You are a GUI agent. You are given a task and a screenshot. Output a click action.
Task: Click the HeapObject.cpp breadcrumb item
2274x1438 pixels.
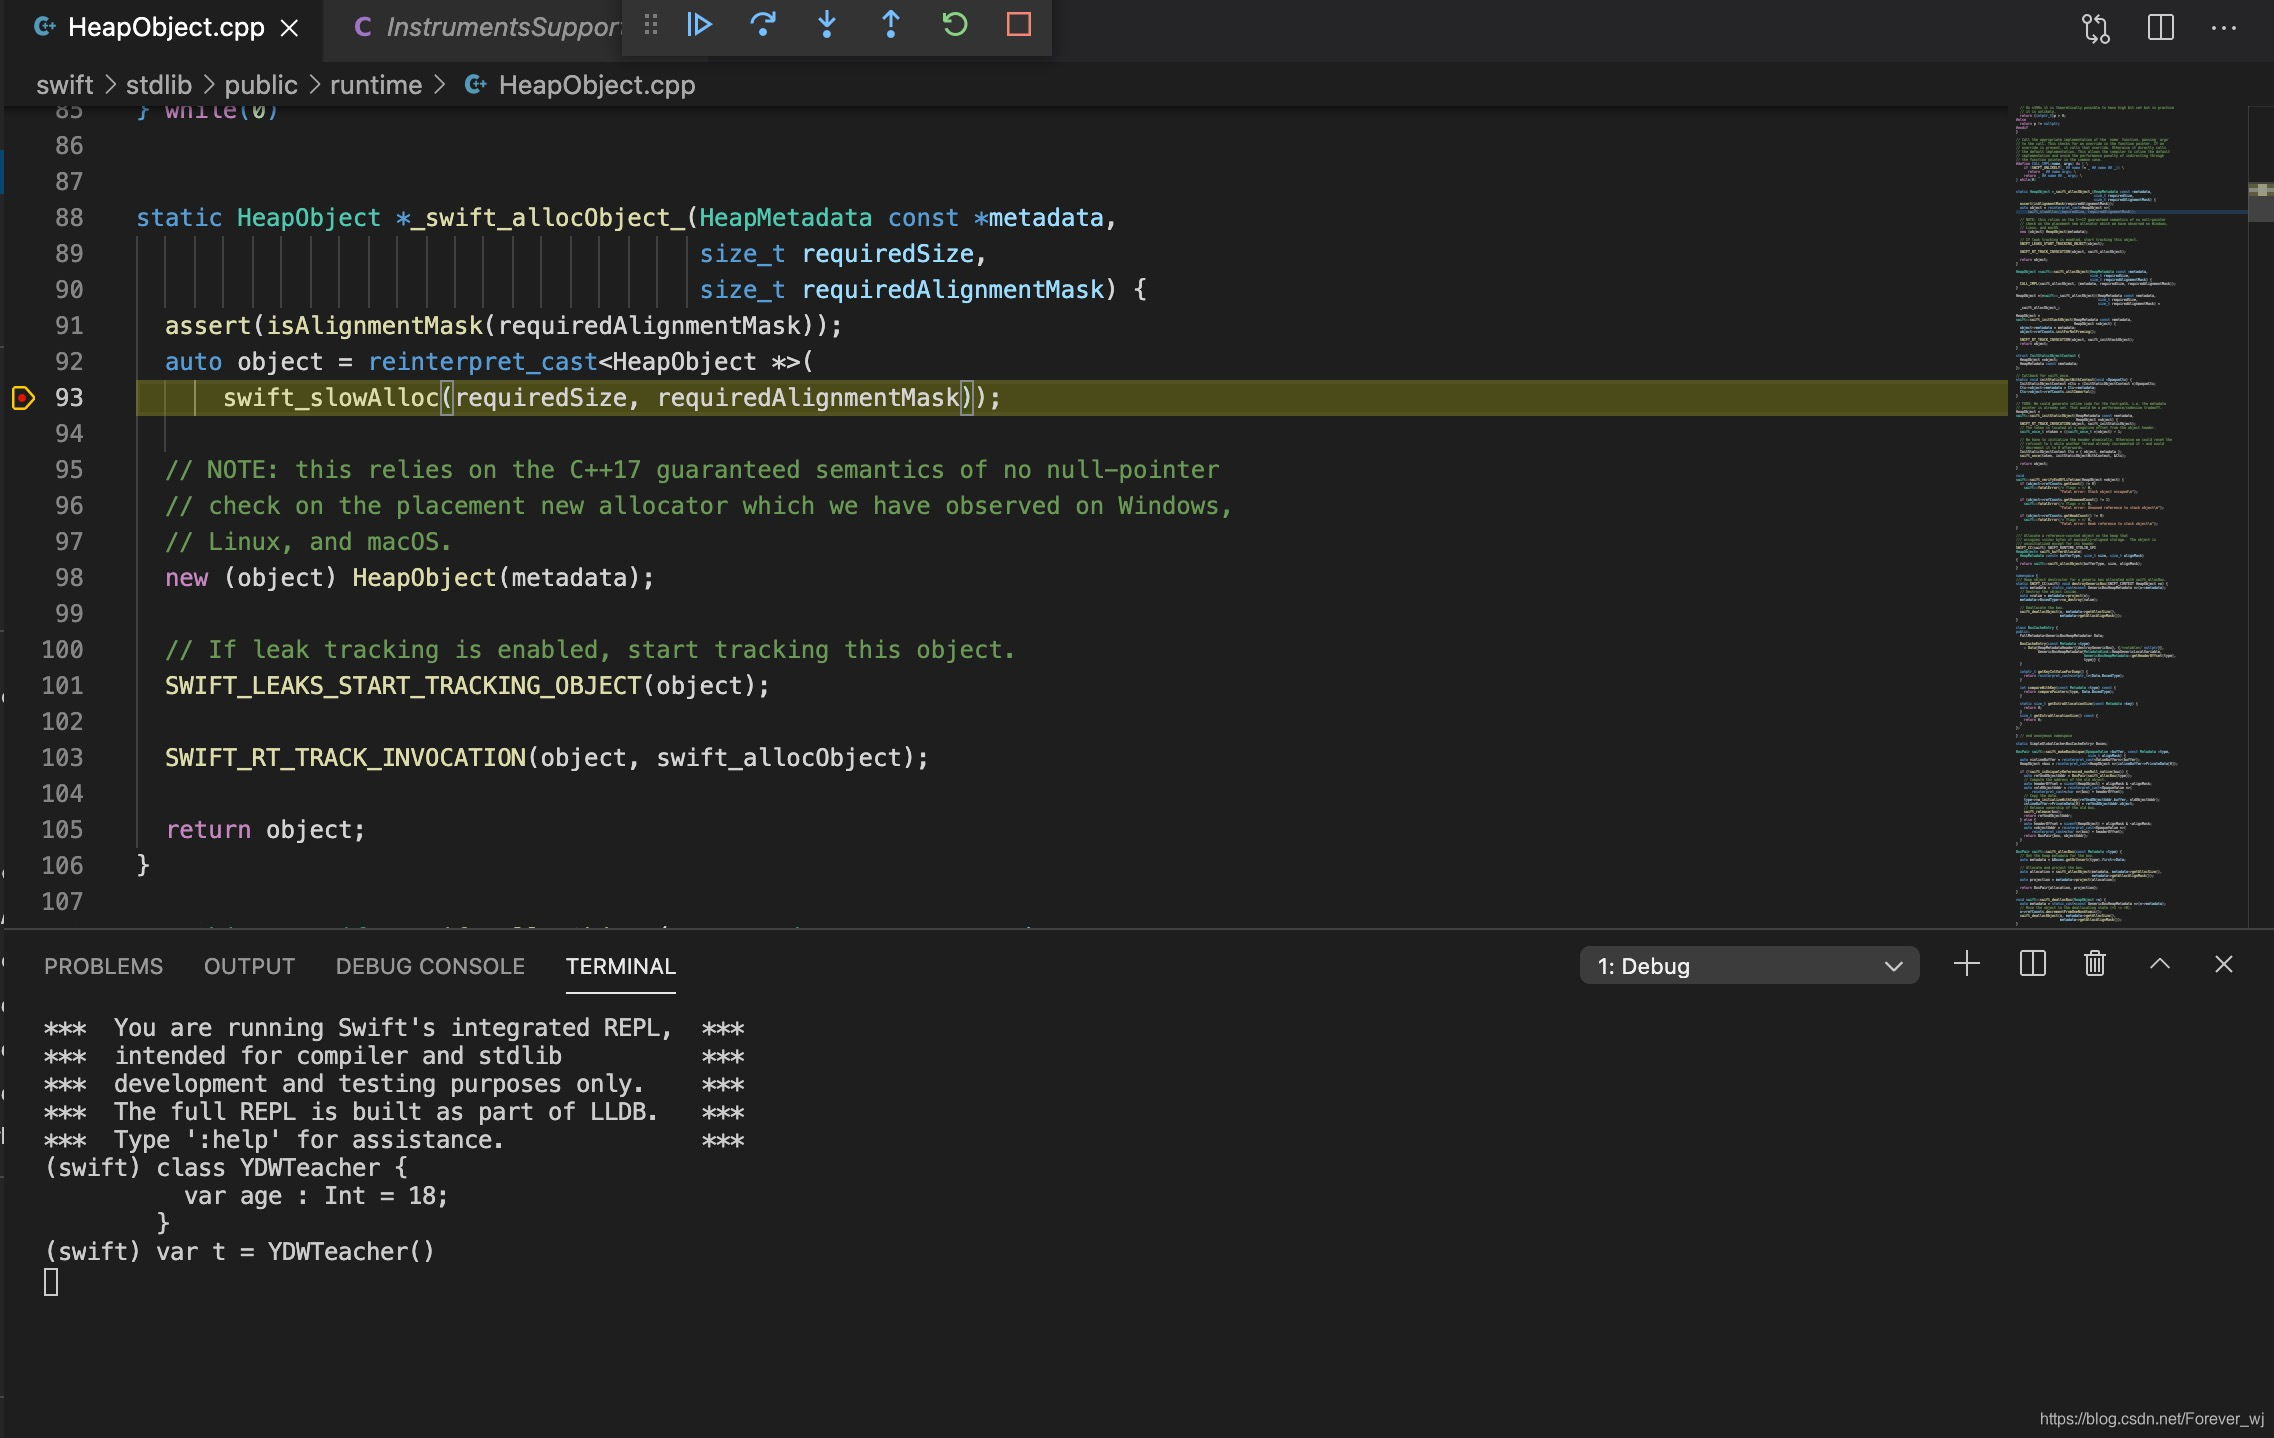(x=581, y=85)
